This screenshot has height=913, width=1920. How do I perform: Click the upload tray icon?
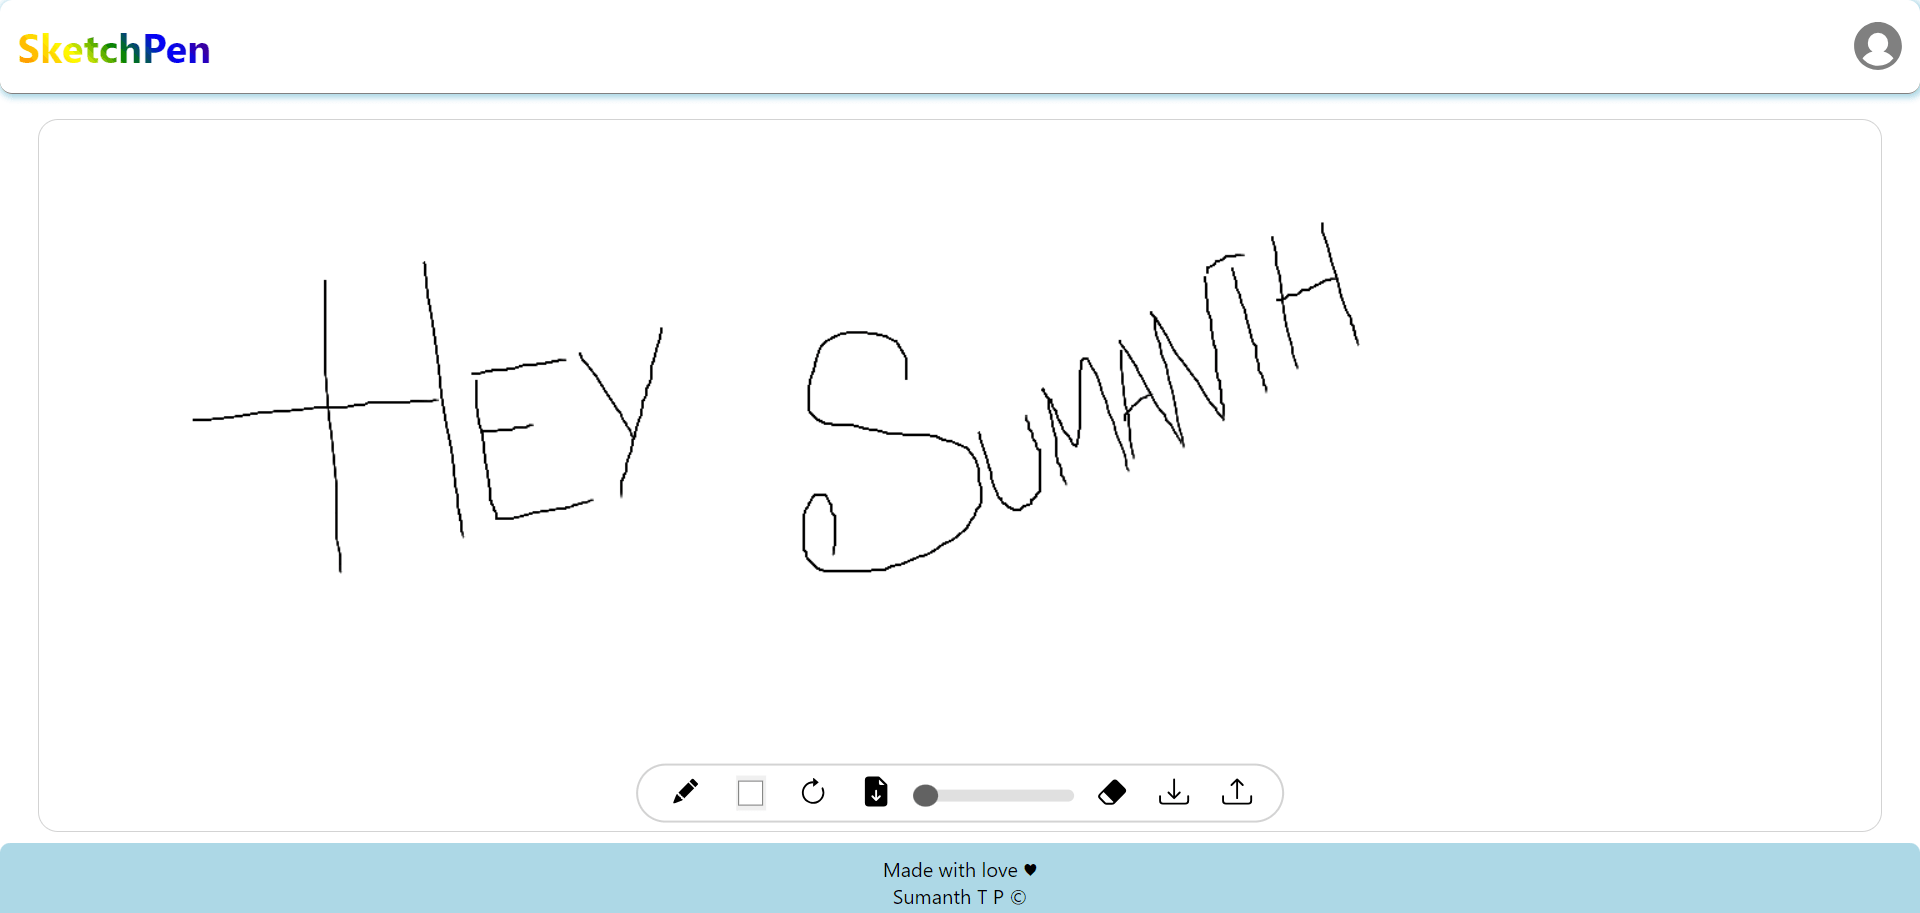pos(1237,792)
